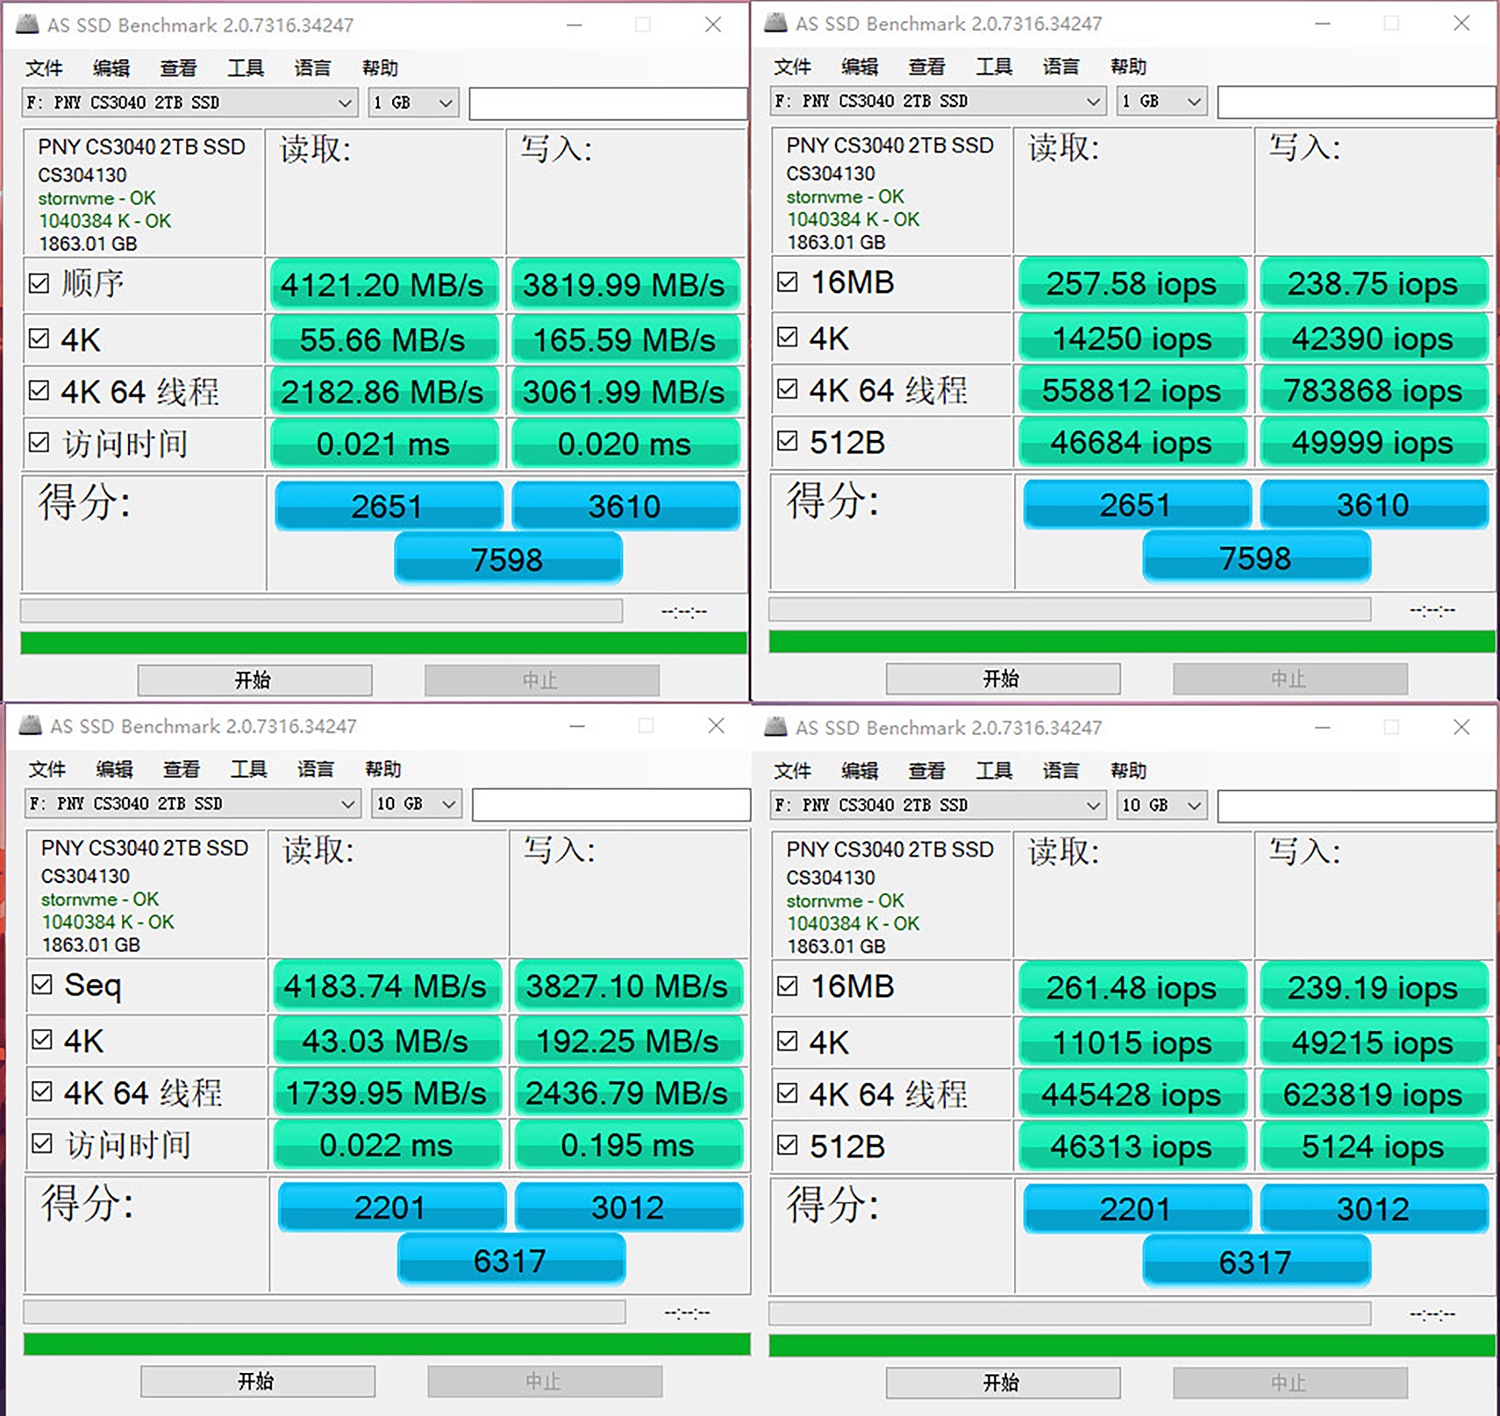Click the empty text field beside the 10 GB dropdown in the iops window
This screenshot has width=1500, height=1416.
point(1357,806)
